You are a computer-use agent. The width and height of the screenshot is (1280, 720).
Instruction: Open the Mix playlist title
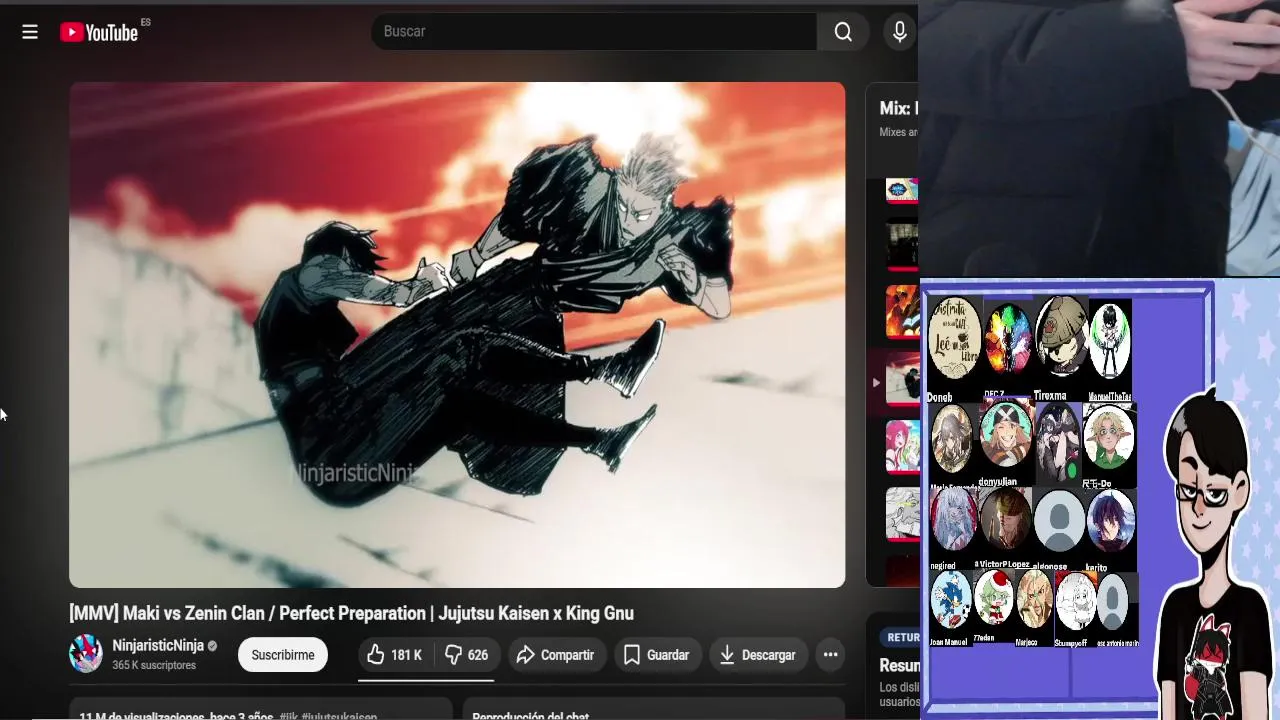(898, 108)
